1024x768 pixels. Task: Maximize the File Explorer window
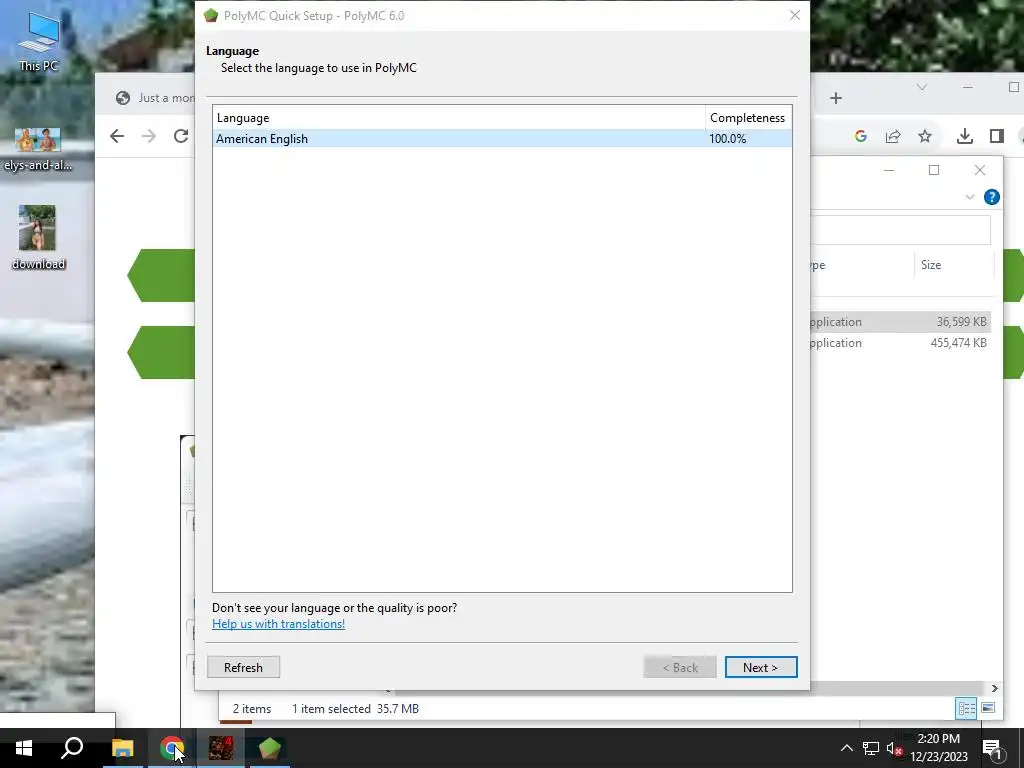(x=934, y=170)
